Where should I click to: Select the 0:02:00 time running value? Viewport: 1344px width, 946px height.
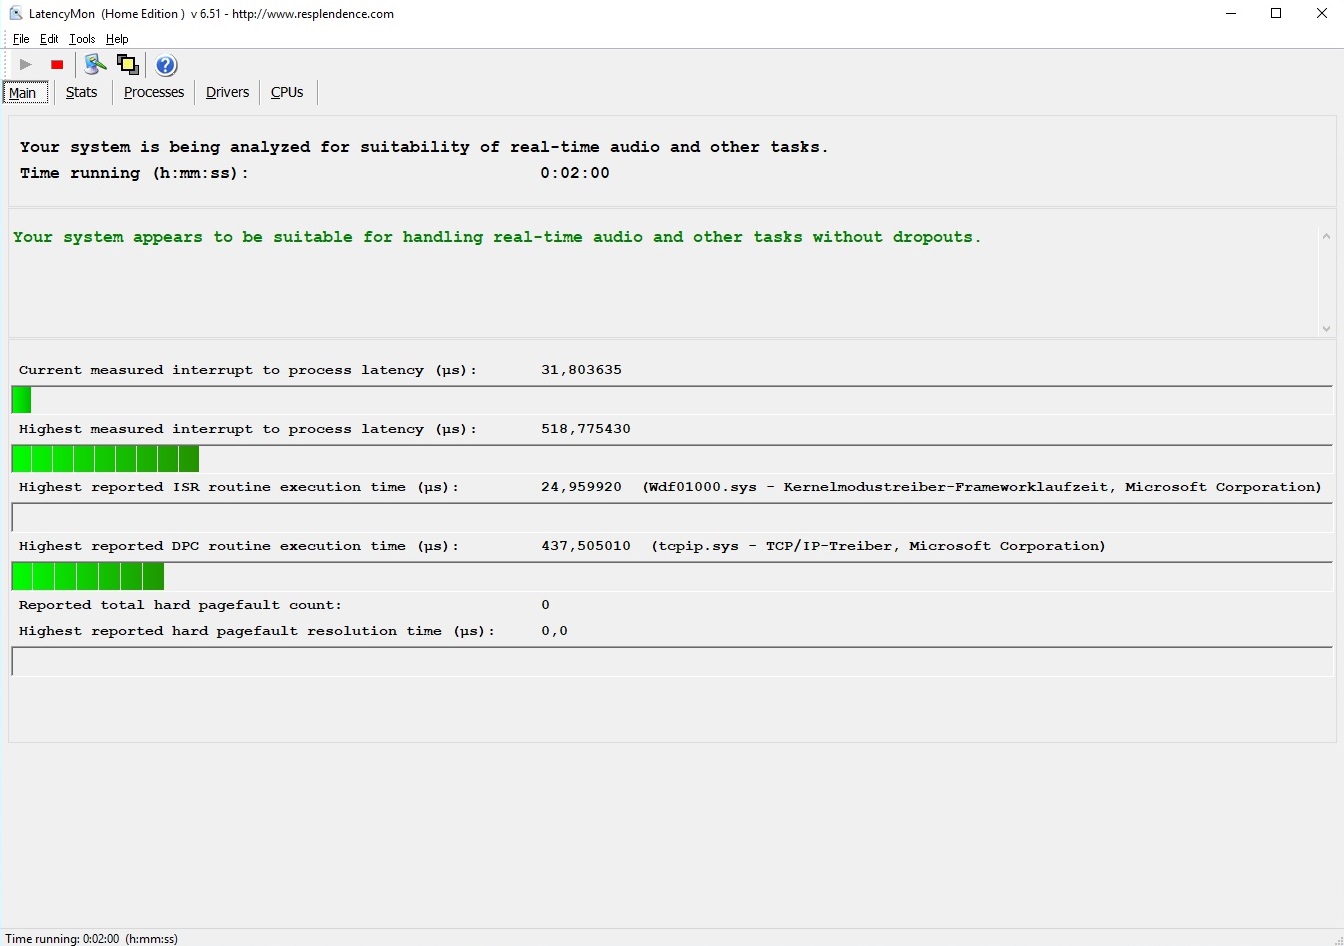575,173
